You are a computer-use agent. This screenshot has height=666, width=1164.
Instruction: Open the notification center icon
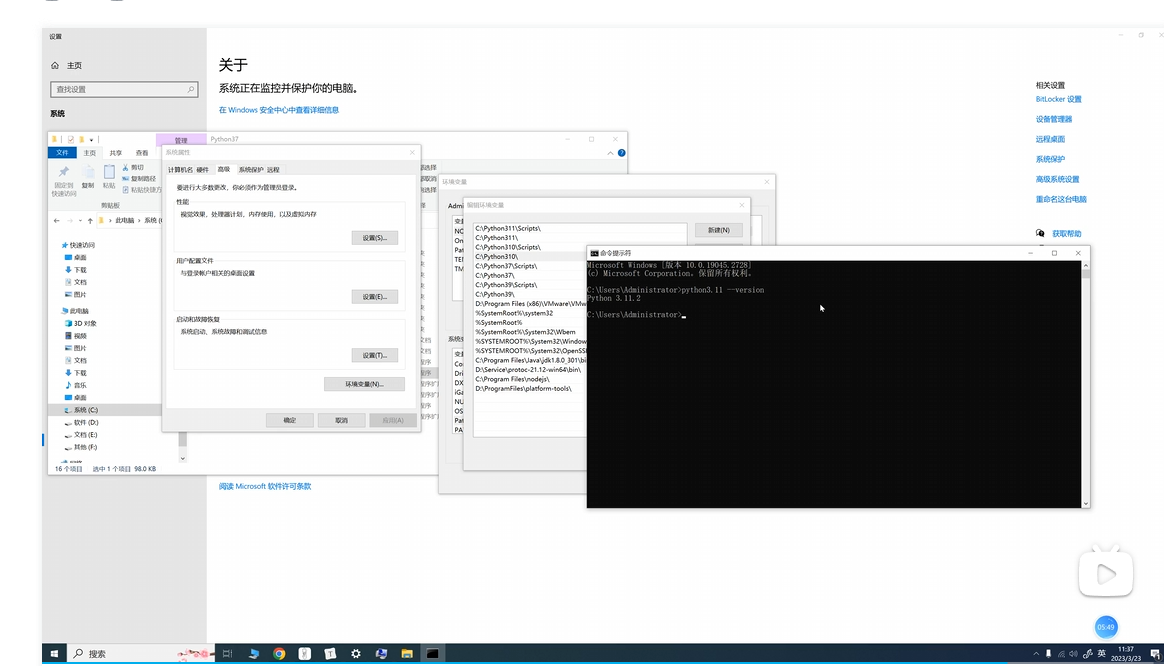tap(1154, 653)
